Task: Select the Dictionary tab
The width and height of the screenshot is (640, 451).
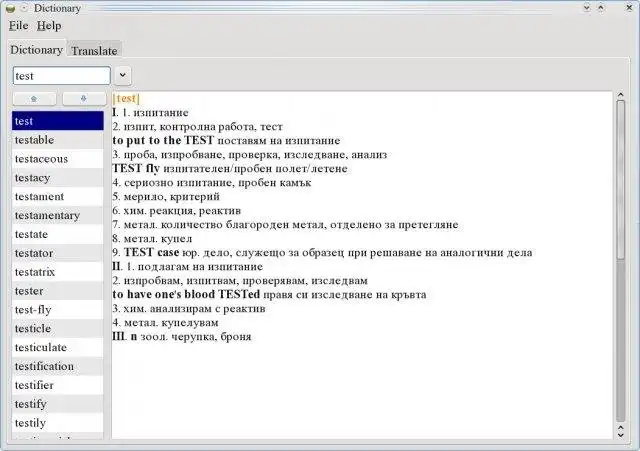Action: 36,50
